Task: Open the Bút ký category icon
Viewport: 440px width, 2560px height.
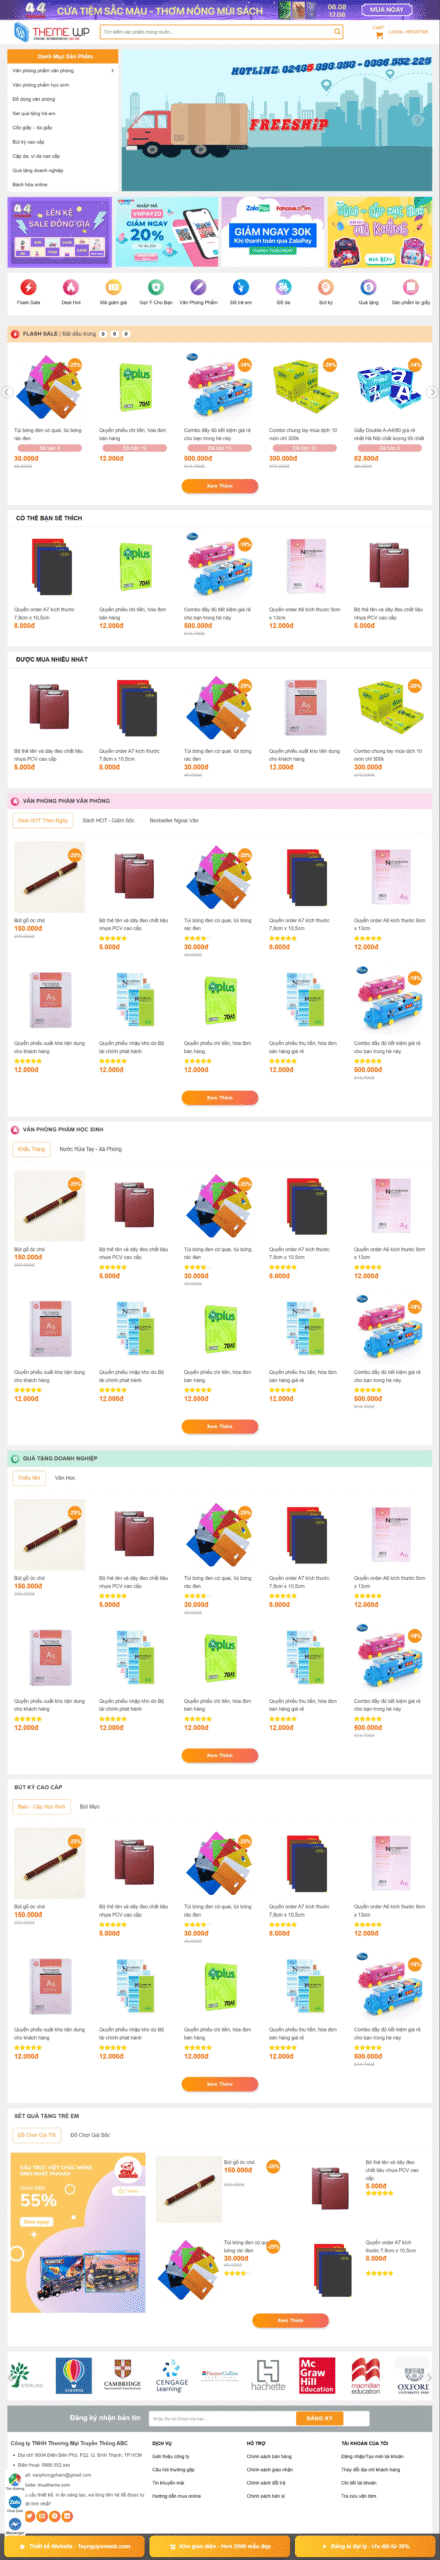Action: pos(325,287)
